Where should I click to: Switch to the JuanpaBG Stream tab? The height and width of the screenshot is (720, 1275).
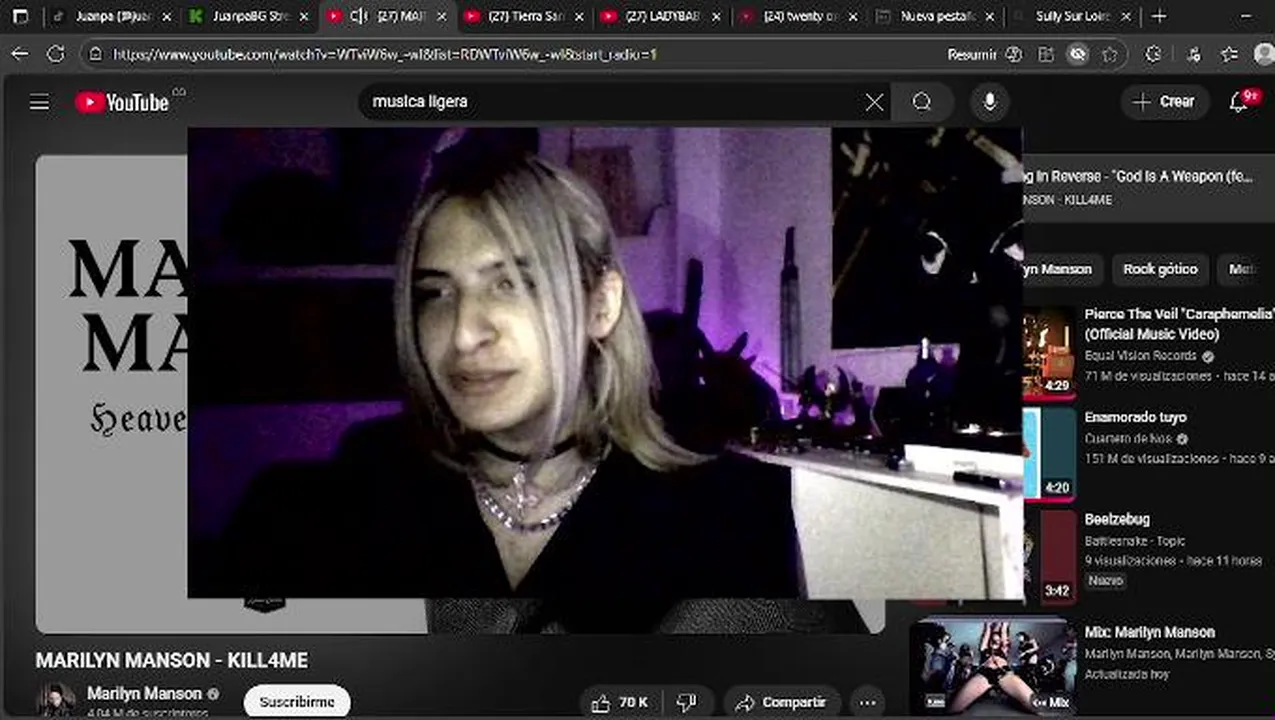point(250,16)
